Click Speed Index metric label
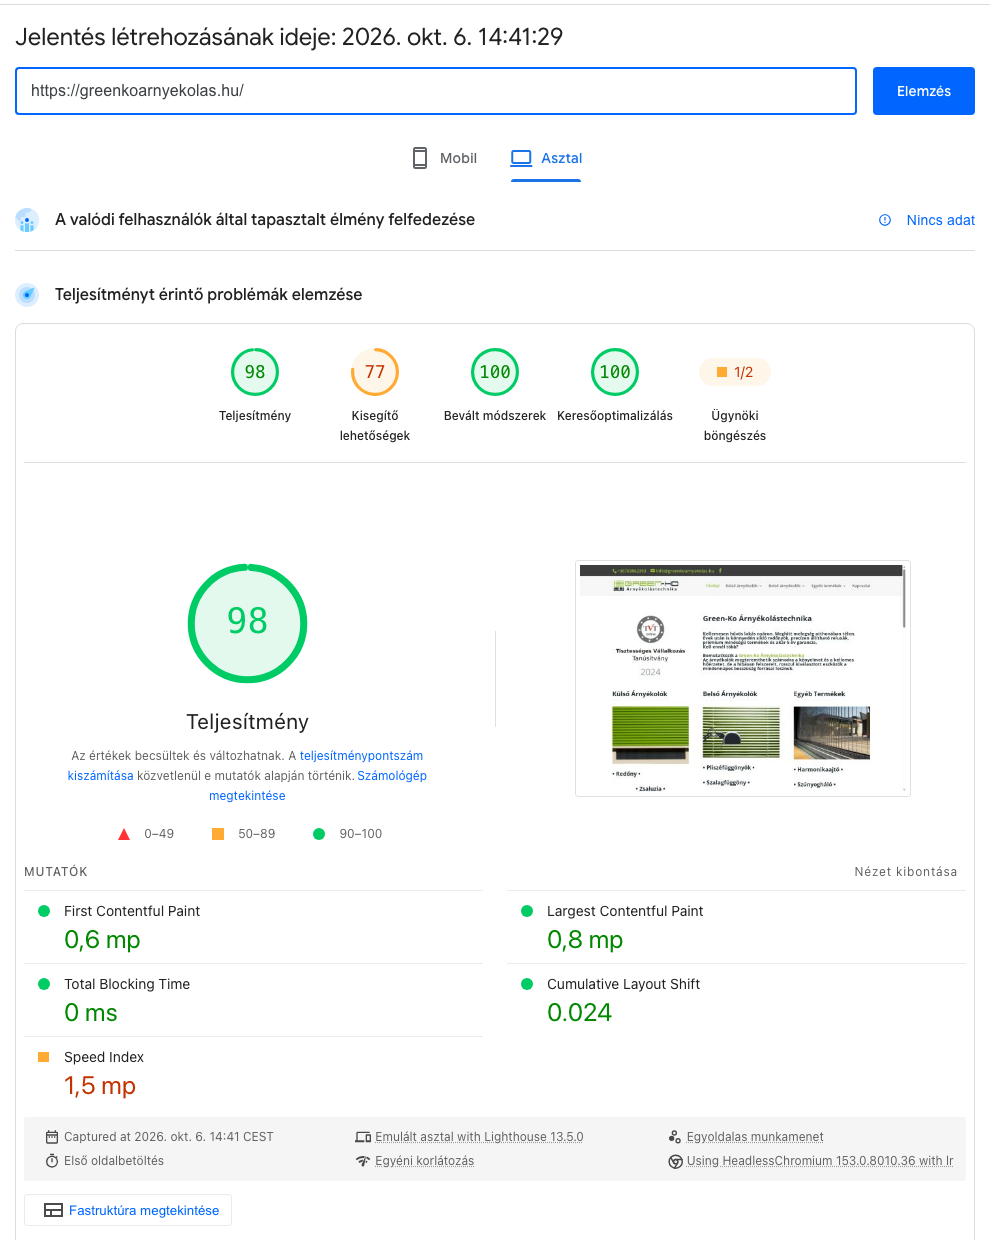990x1240 pixels. pos(104,1057)
